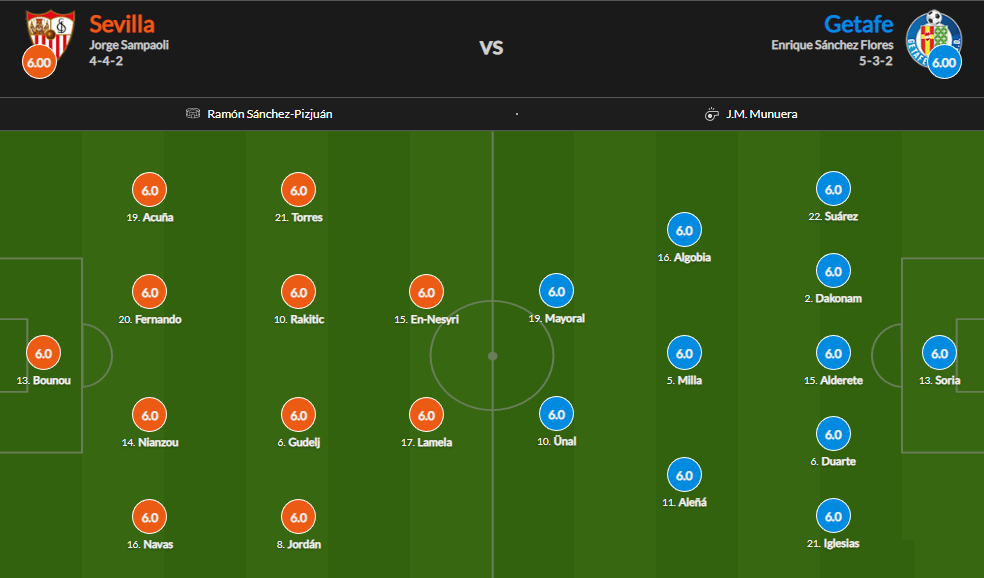Click the Sevilla club crest

pyautogui.click(x=50, y=34)
